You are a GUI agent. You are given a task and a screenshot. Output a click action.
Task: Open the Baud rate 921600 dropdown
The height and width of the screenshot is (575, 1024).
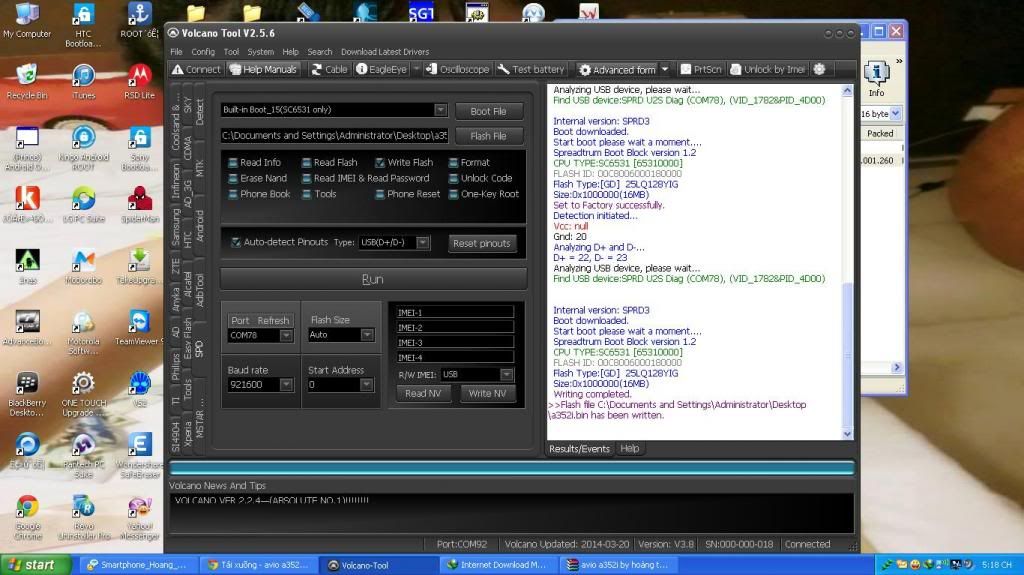click(286, 385)
